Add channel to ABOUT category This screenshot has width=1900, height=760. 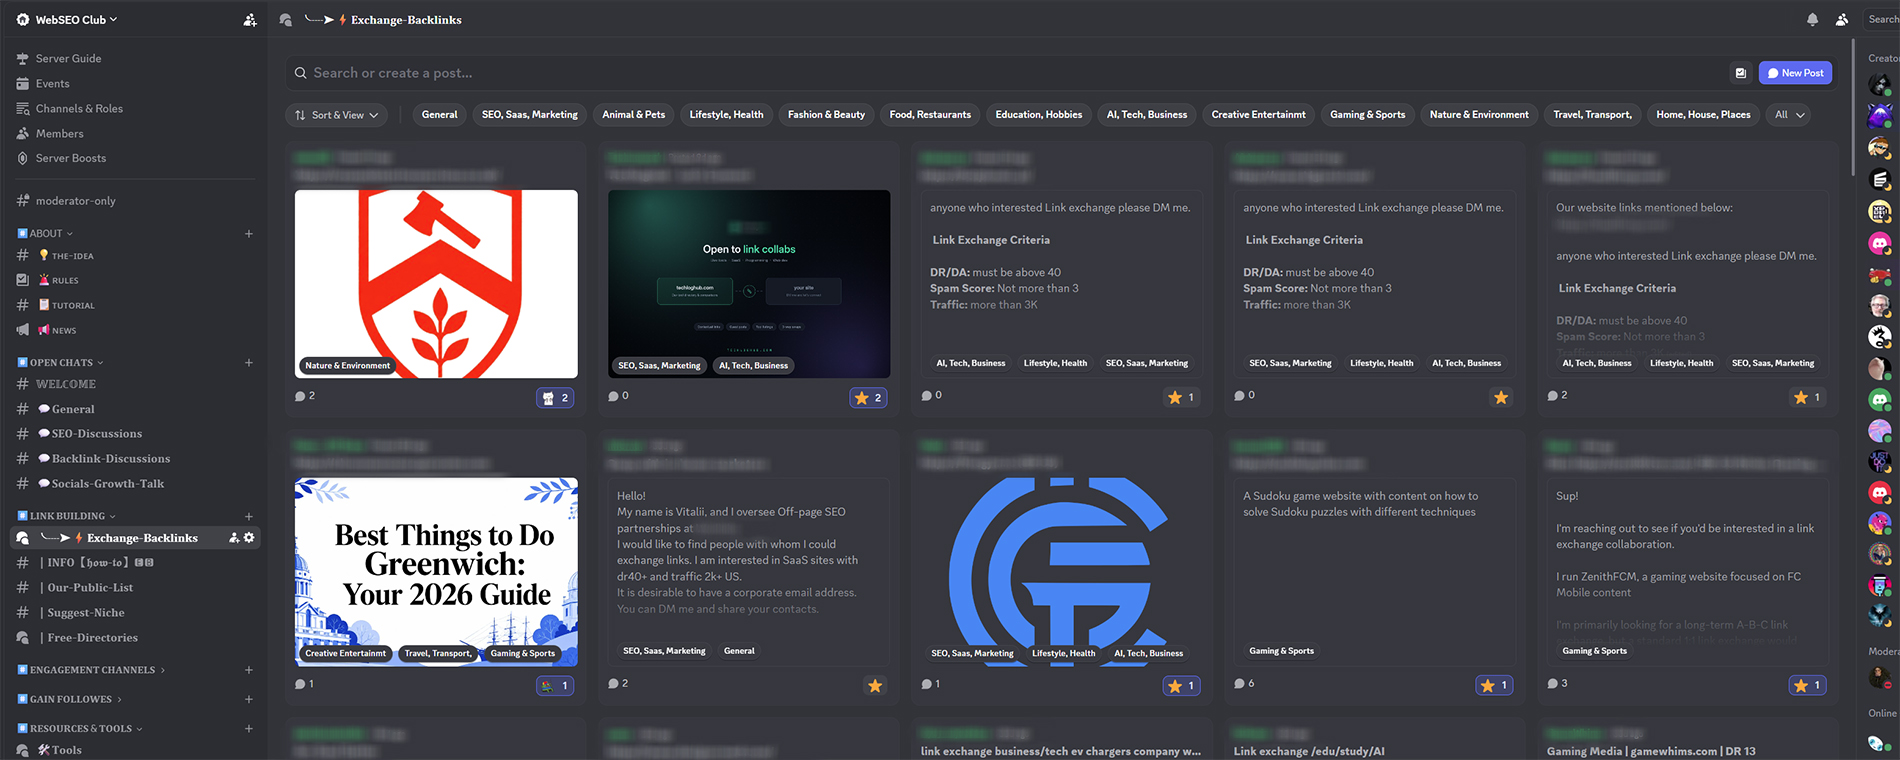click(249, 234)
